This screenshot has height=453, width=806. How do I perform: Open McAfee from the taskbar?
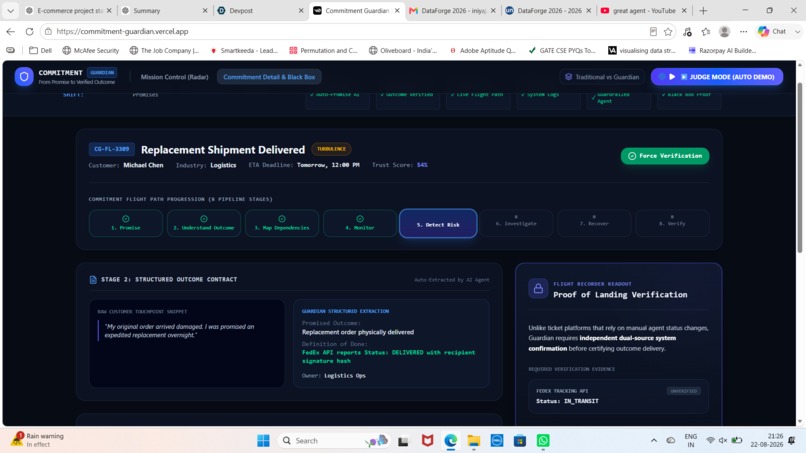coord(427,441)
